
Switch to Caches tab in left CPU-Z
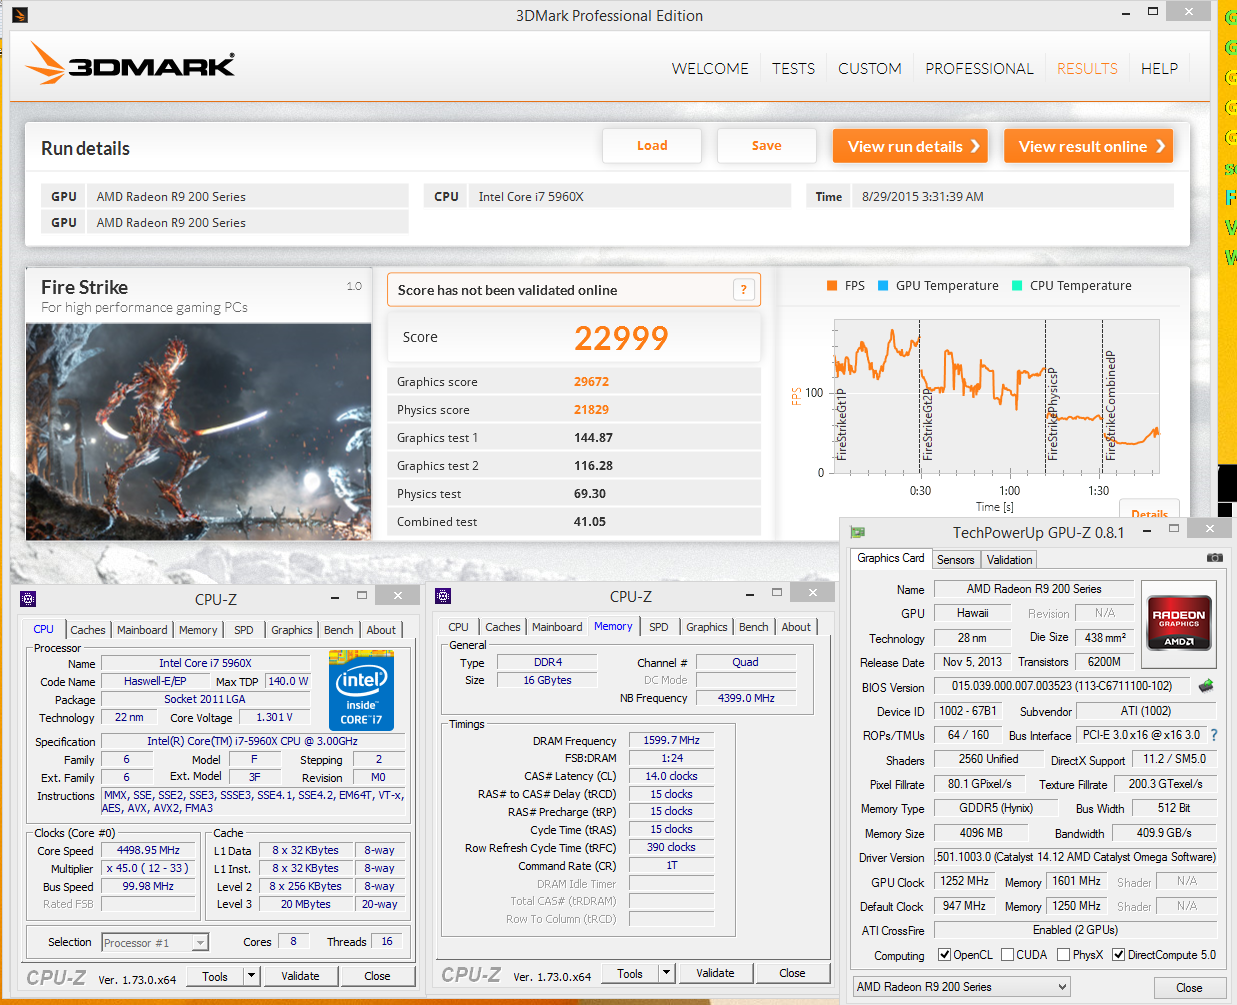tap(88, 630)
